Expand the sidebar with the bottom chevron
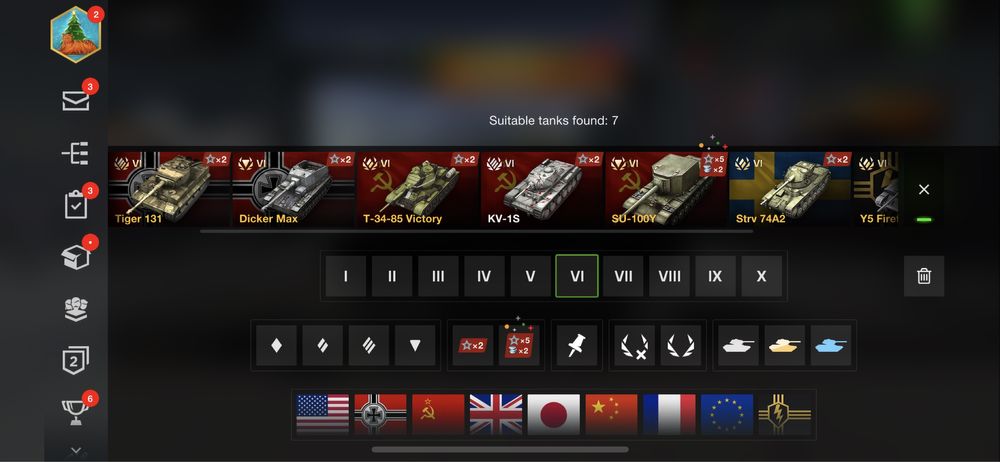 (x=76, y=451)
